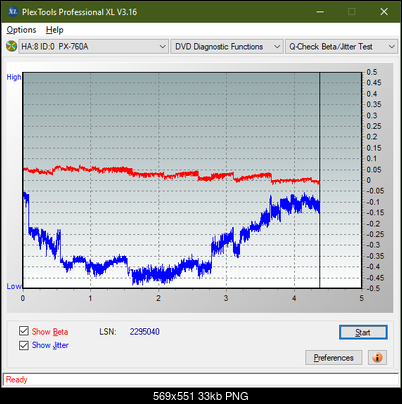Click the Ready status bar text
The image size is (402, 404).
pyautogui.click(x=17, y=379)
